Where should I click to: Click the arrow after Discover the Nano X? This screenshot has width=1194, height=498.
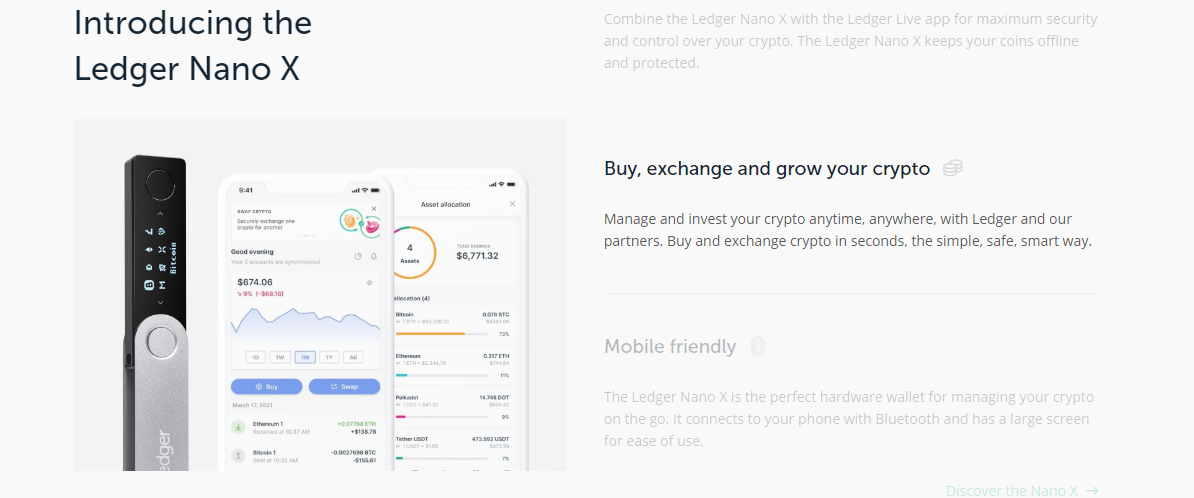(x=1092, y=490)
